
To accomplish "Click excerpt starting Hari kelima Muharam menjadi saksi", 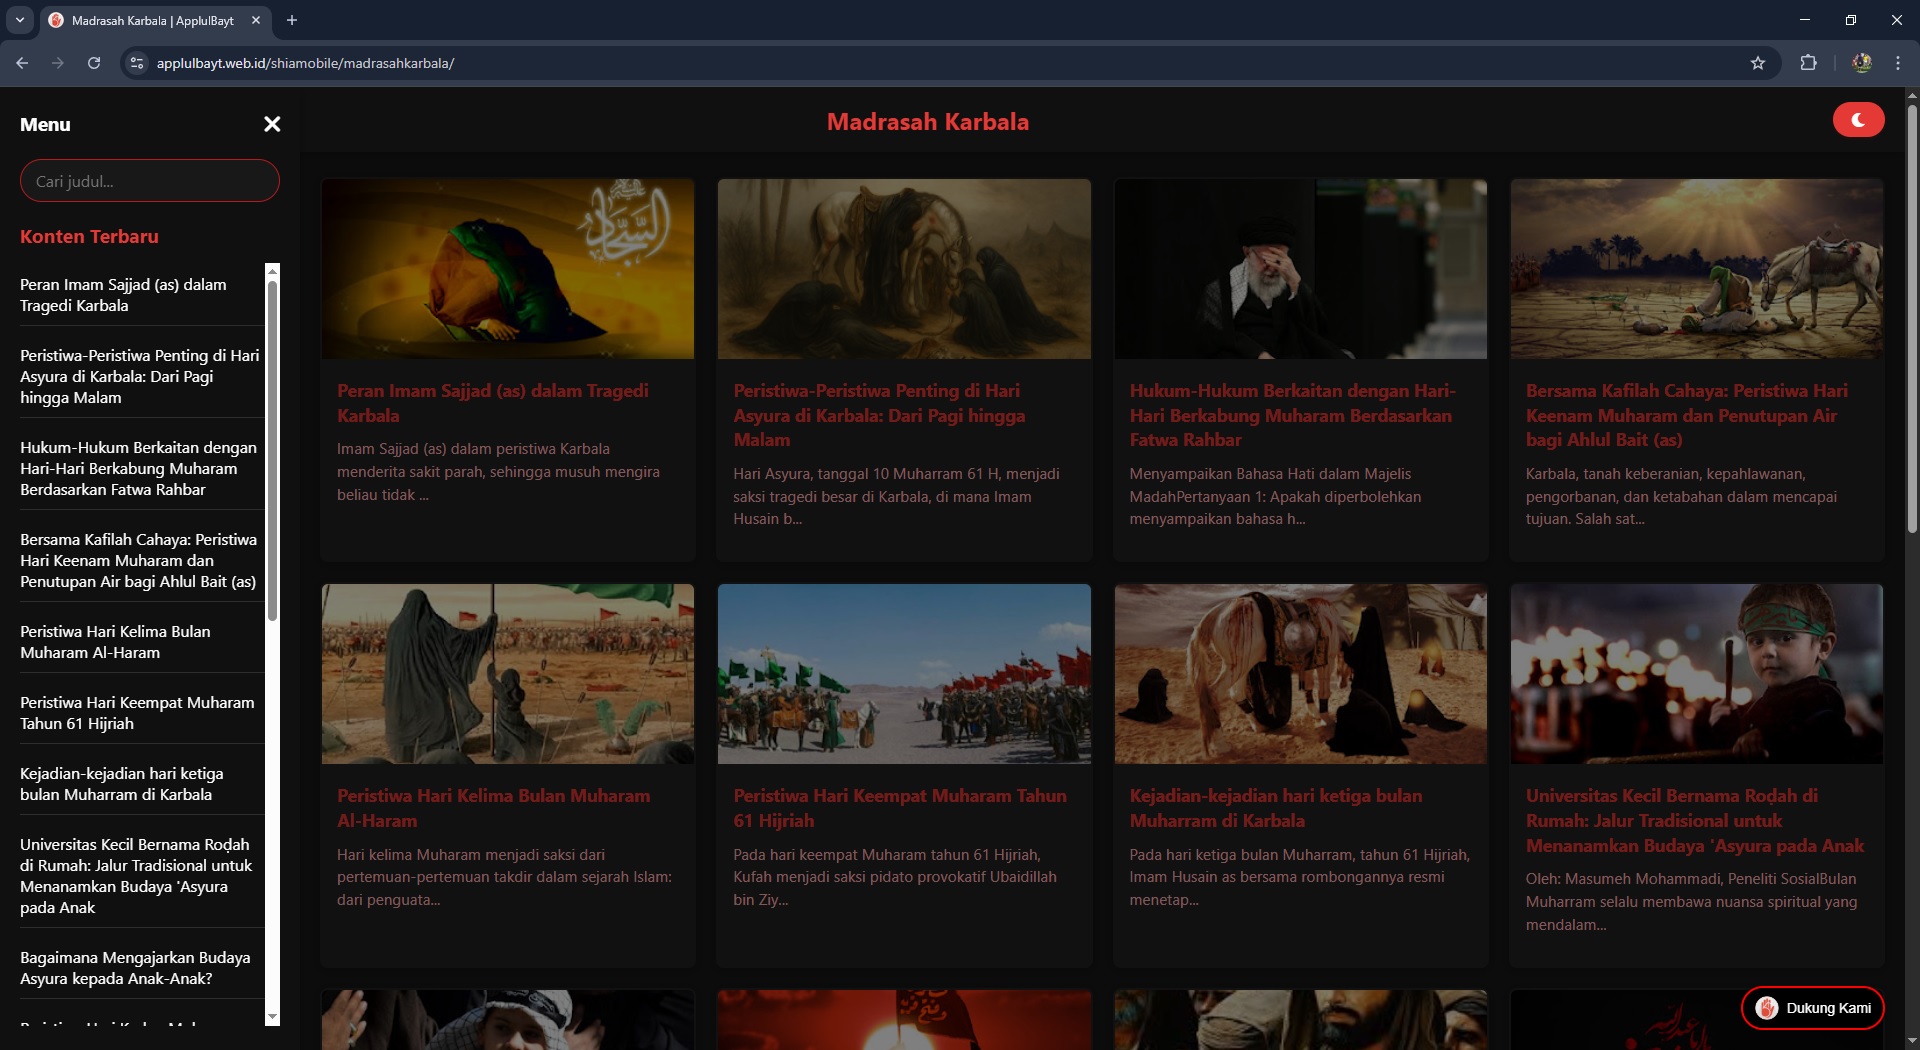I will tap(504, 877).
